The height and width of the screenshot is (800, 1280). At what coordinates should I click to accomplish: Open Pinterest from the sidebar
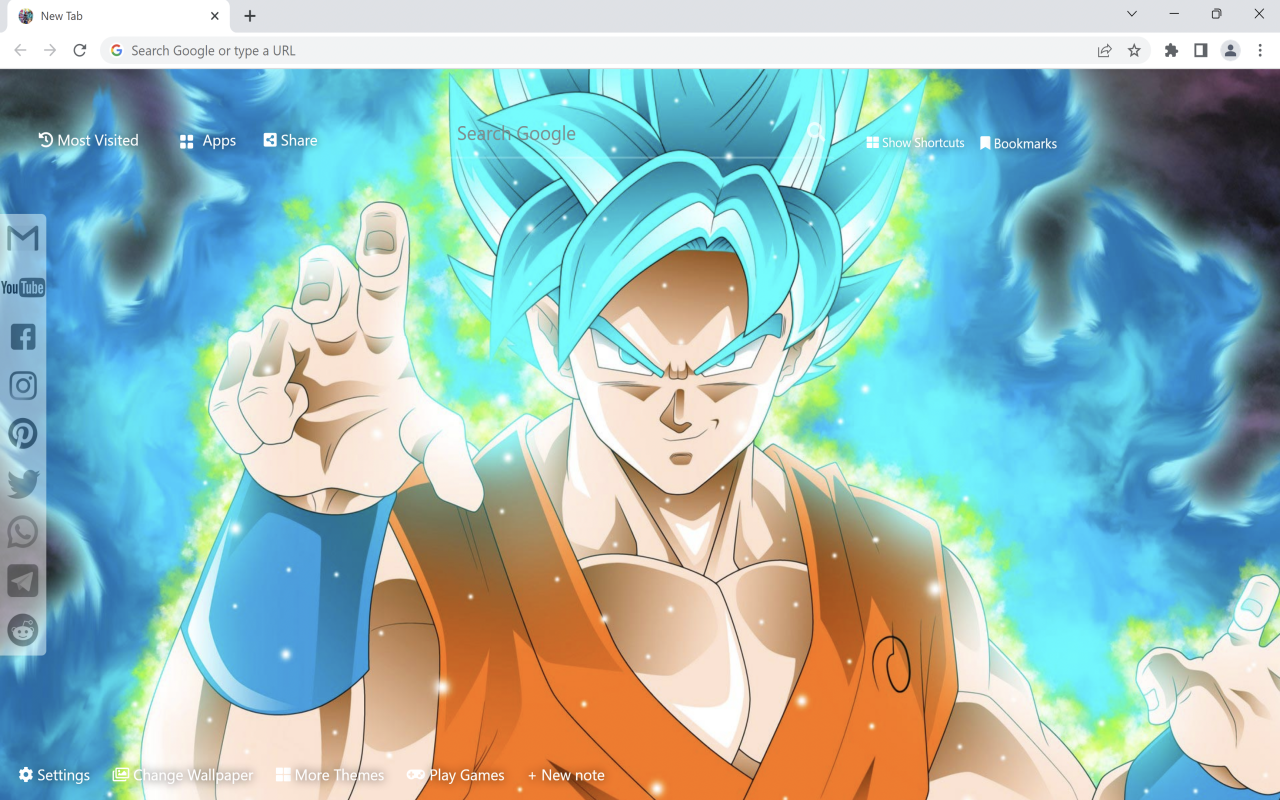point(23,434)
